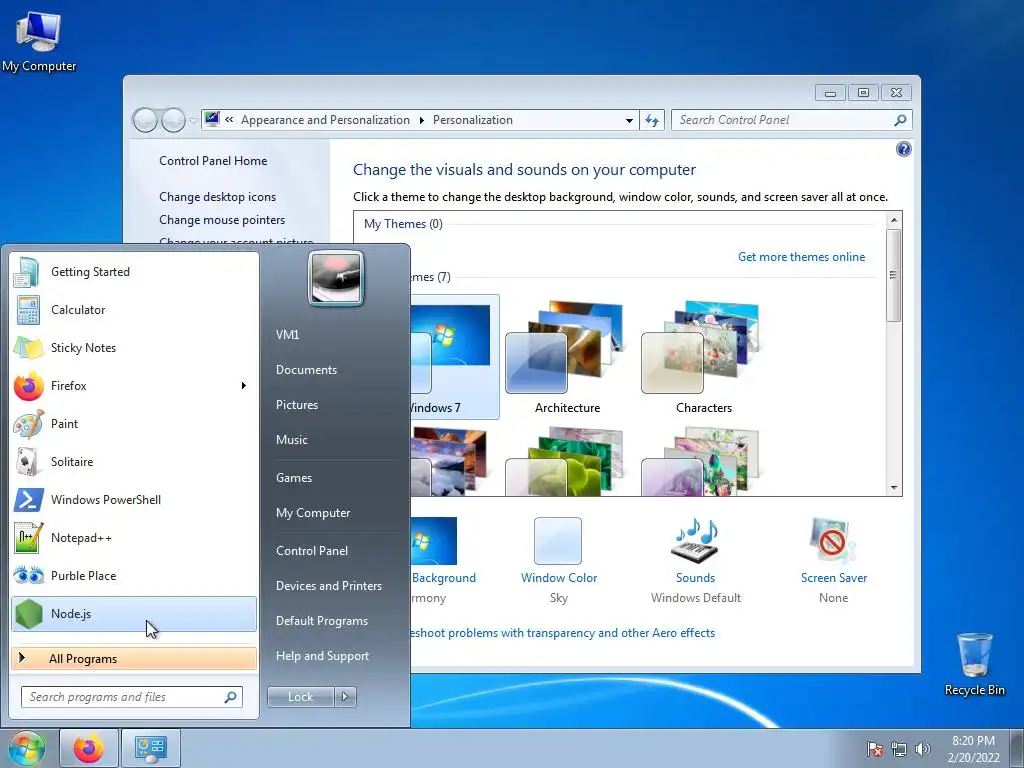Viewport: 1024px width, 768px height.
Task: Open Devices and Printers
Action: point(328,586)
